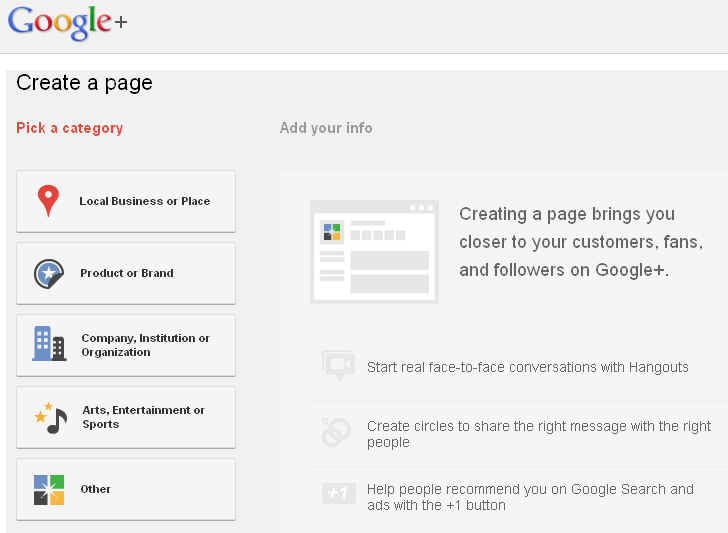Click the +1 button icon
The width and height of the screenshot is (728, 533).
pos(339,493)
